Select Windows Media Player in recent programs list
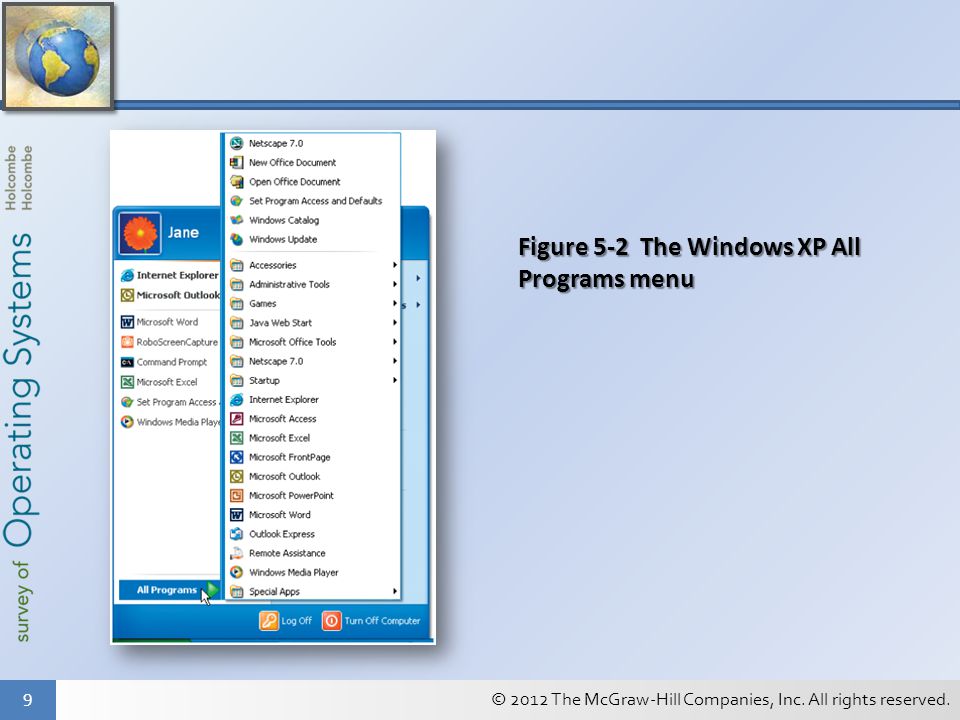960x720 pixels. (169, 422)
